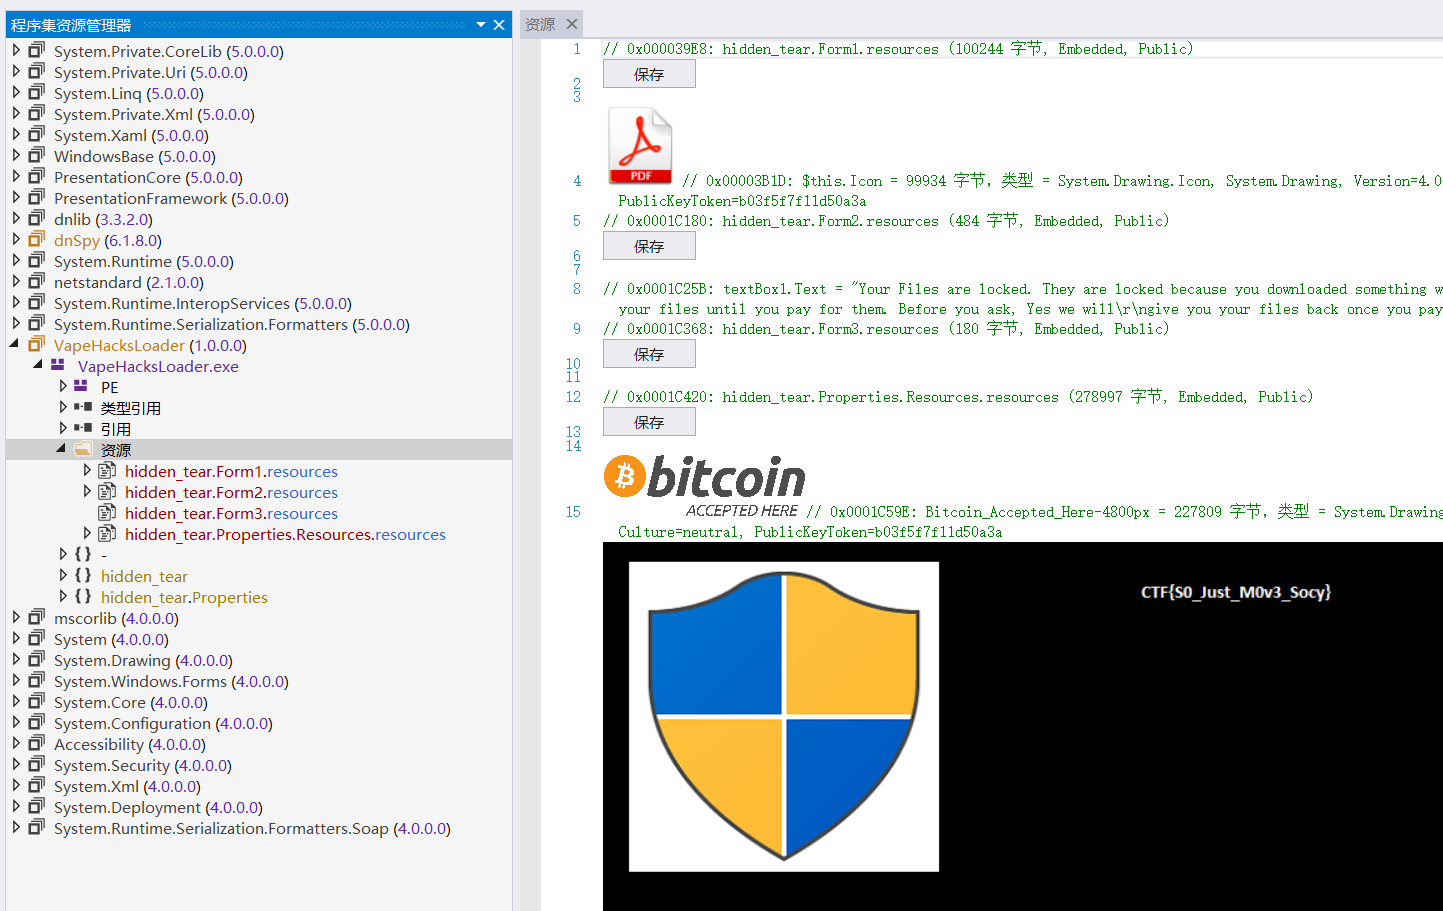Click the hidden_tear.Properties namespace braces icon
Image resolution: width=1443 pixels, height=911 pixels.
pyautogui.click(x=83, y=596)
